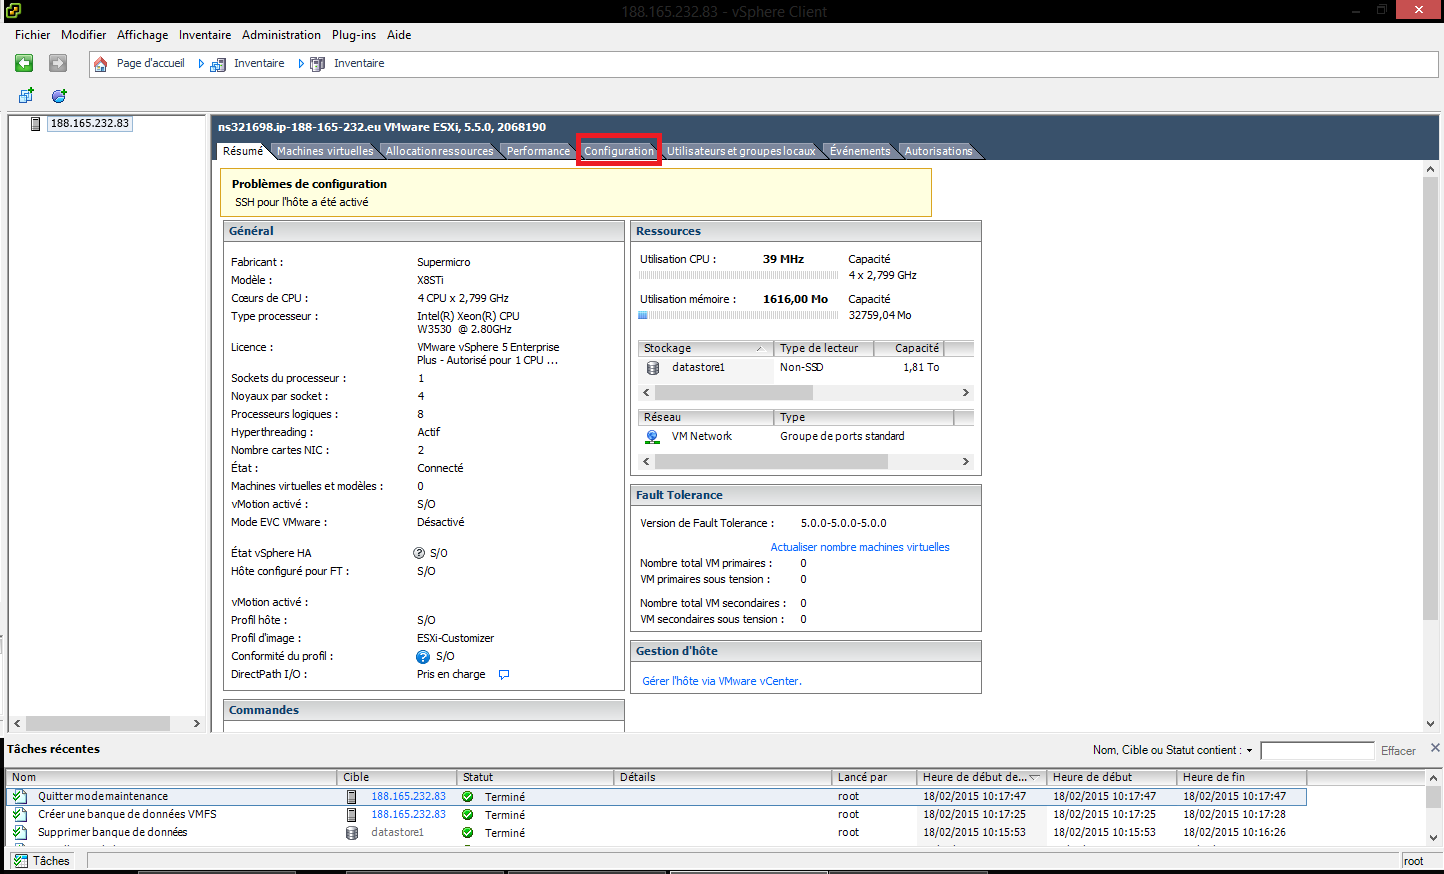1444x874 pixels.
Task: Click the Statut column header in tasks
Action: click(535, 777)
